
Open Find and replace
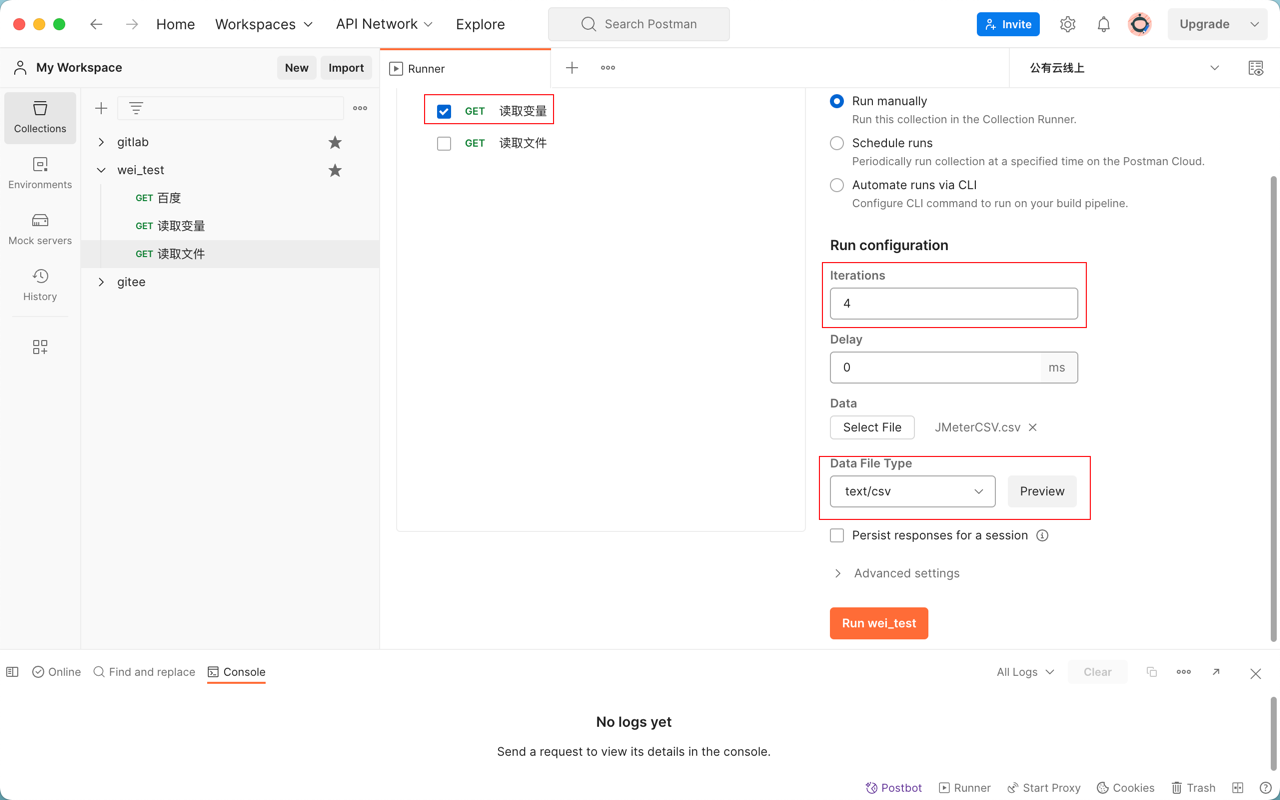tap(144, 672)
